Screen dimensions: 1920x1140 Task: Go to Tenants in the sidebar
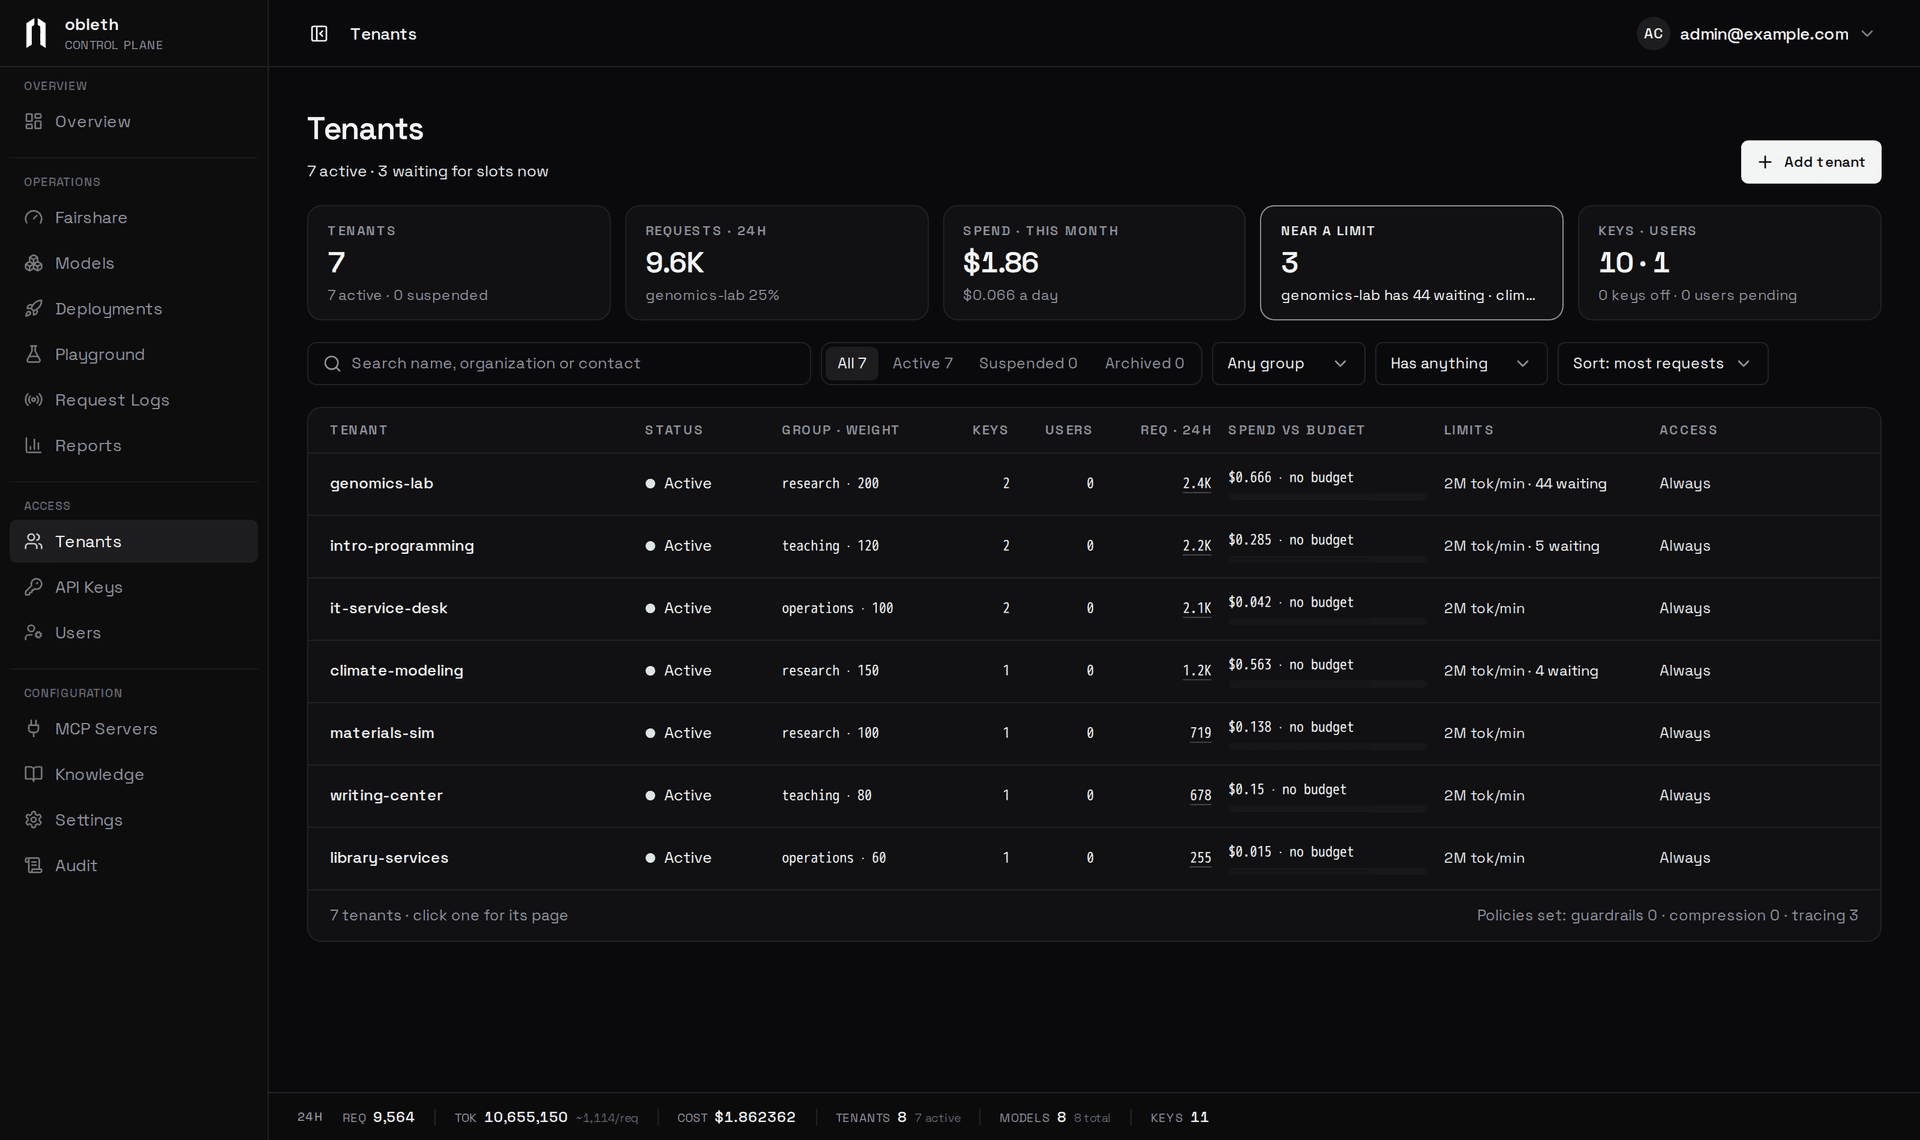pyautogui.click(x=134, y=541)
